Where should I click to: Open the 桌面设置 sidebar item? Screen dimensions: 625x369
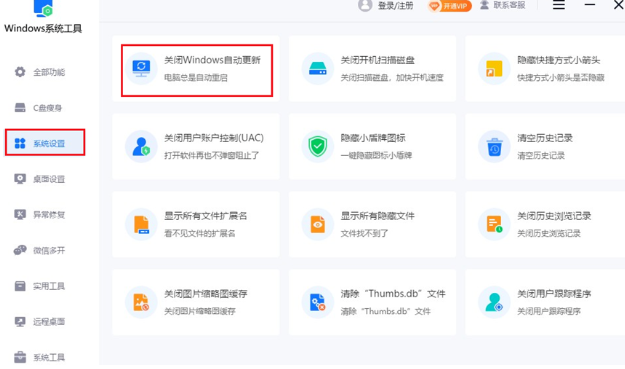point(39,179)
